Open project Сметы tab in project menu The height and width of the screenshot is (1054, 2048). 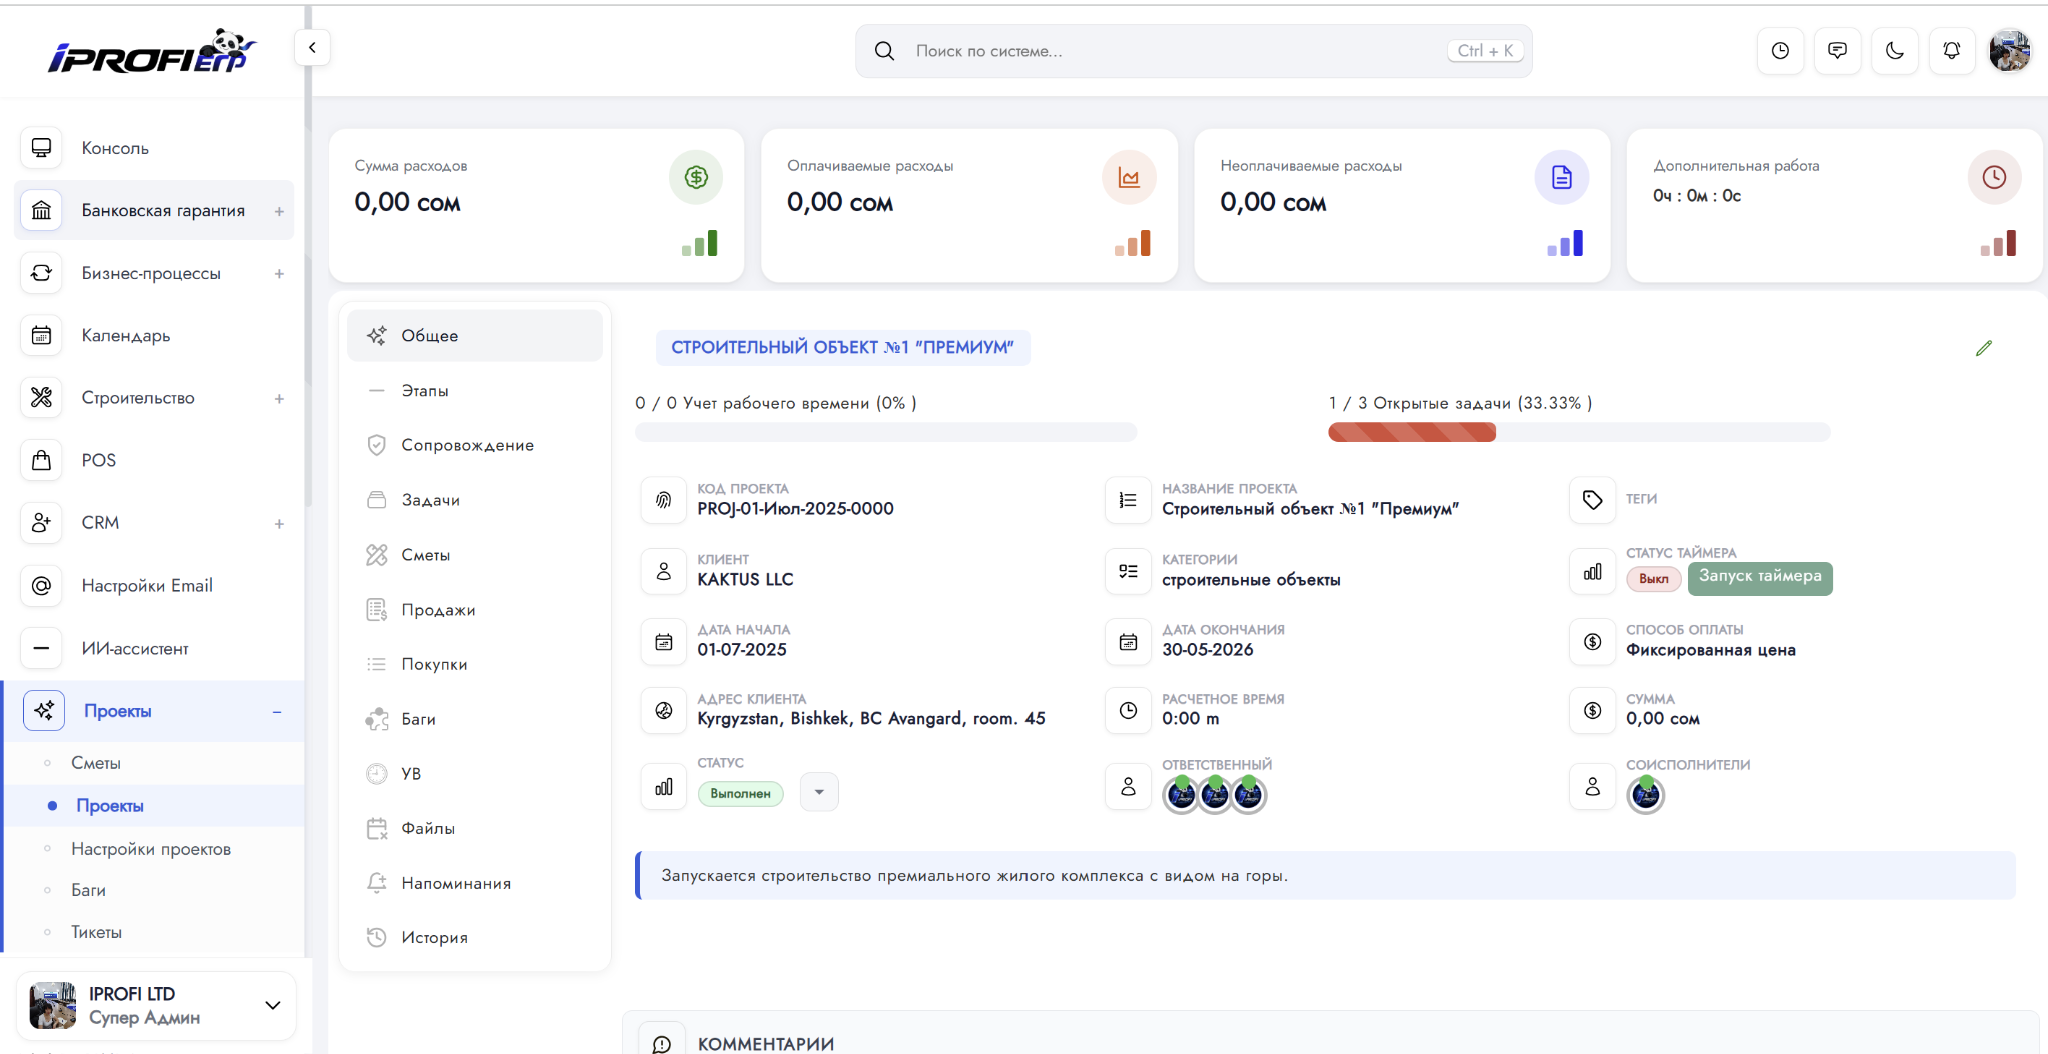pyautogui.click(x=475, y=555)
